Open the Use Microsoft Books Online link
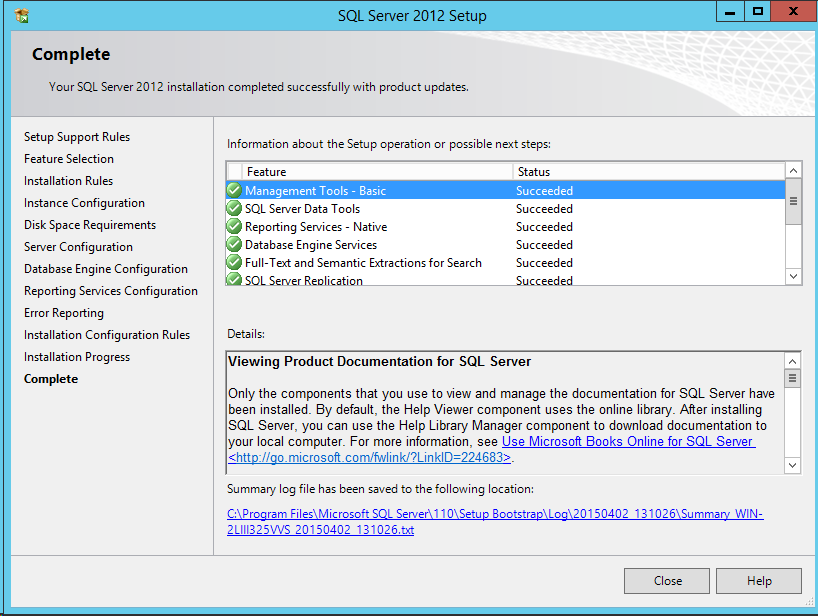This screenshot has height=616, width=818. [x=628, y=442]
